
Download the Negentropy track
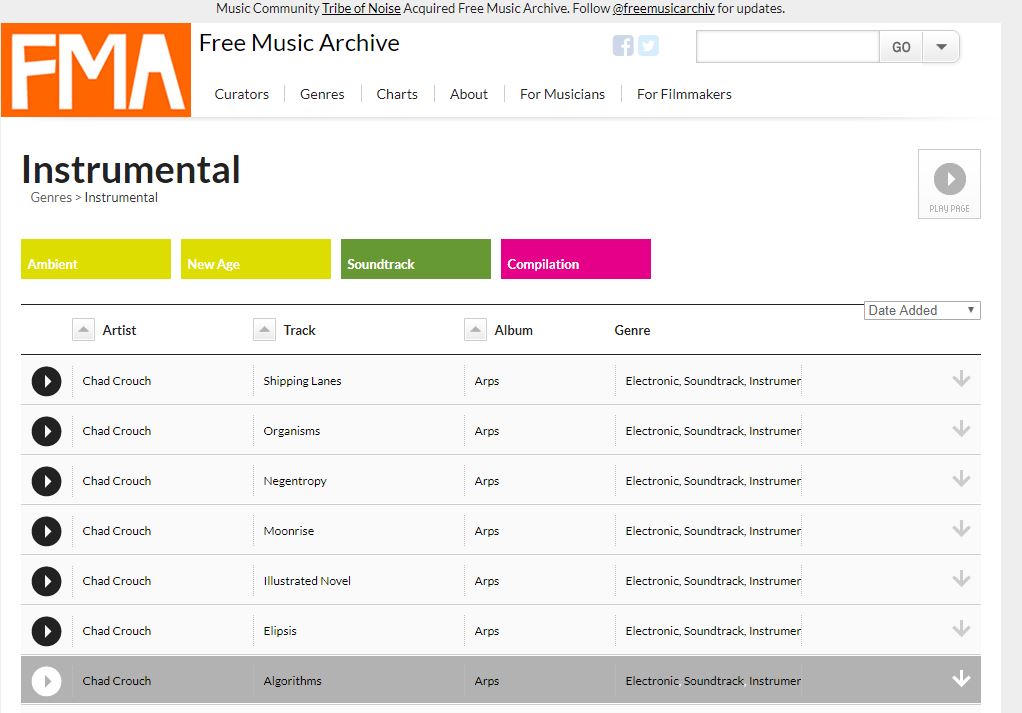click(x=961, y=479)
